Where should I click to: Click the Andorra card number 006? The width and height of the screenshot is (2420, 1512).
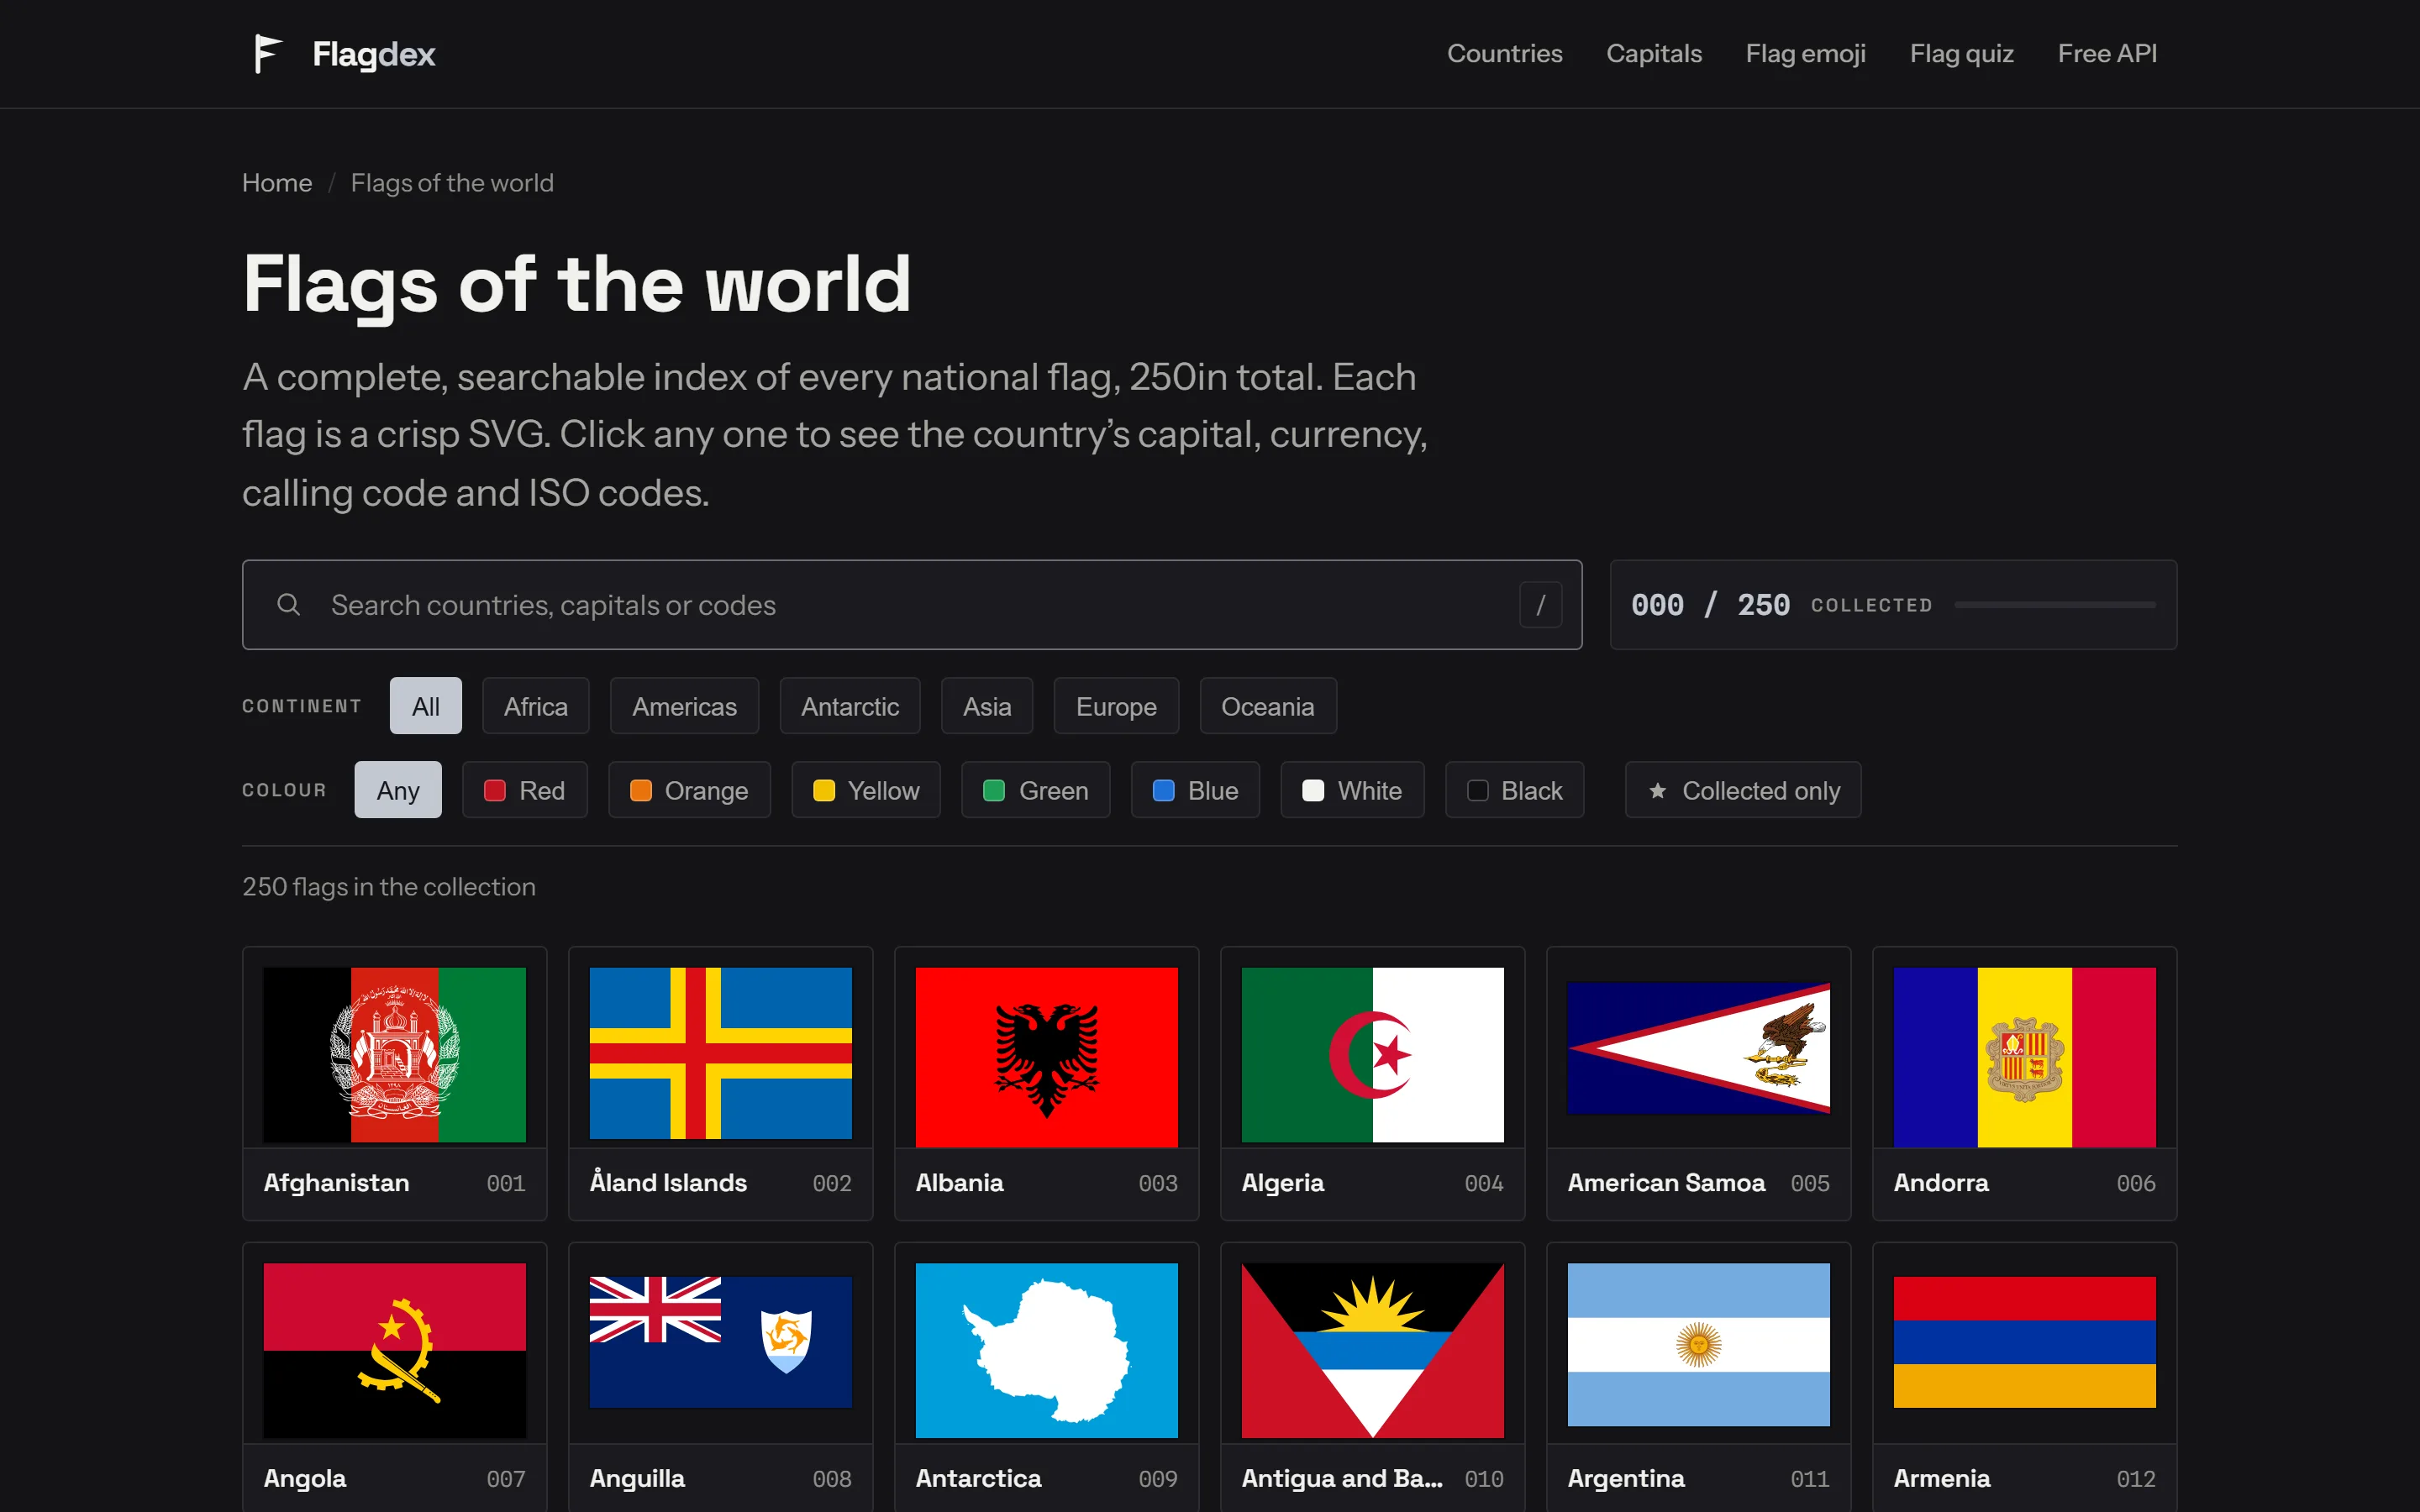2135,1184
